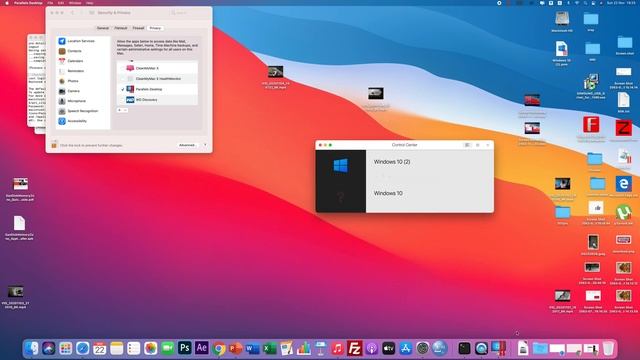Click the Windows logo thumbnail in Control Center
The height and width of the screenshot is (360, 640).
point(341,165)
